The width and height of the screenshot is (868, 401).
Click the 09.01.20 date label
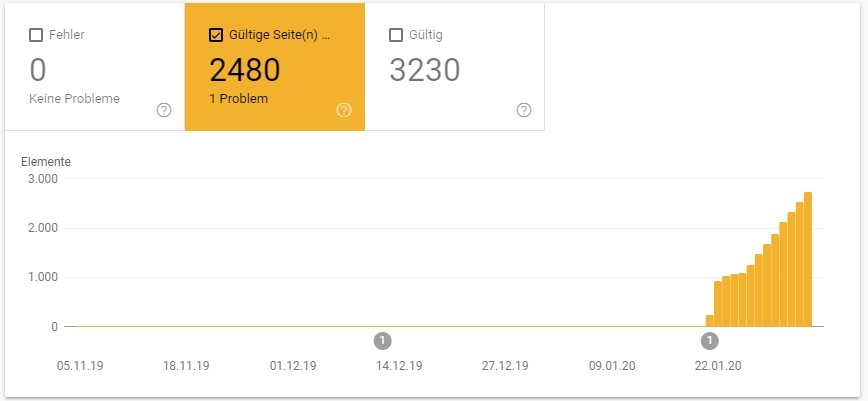click(x=611, y=366)
